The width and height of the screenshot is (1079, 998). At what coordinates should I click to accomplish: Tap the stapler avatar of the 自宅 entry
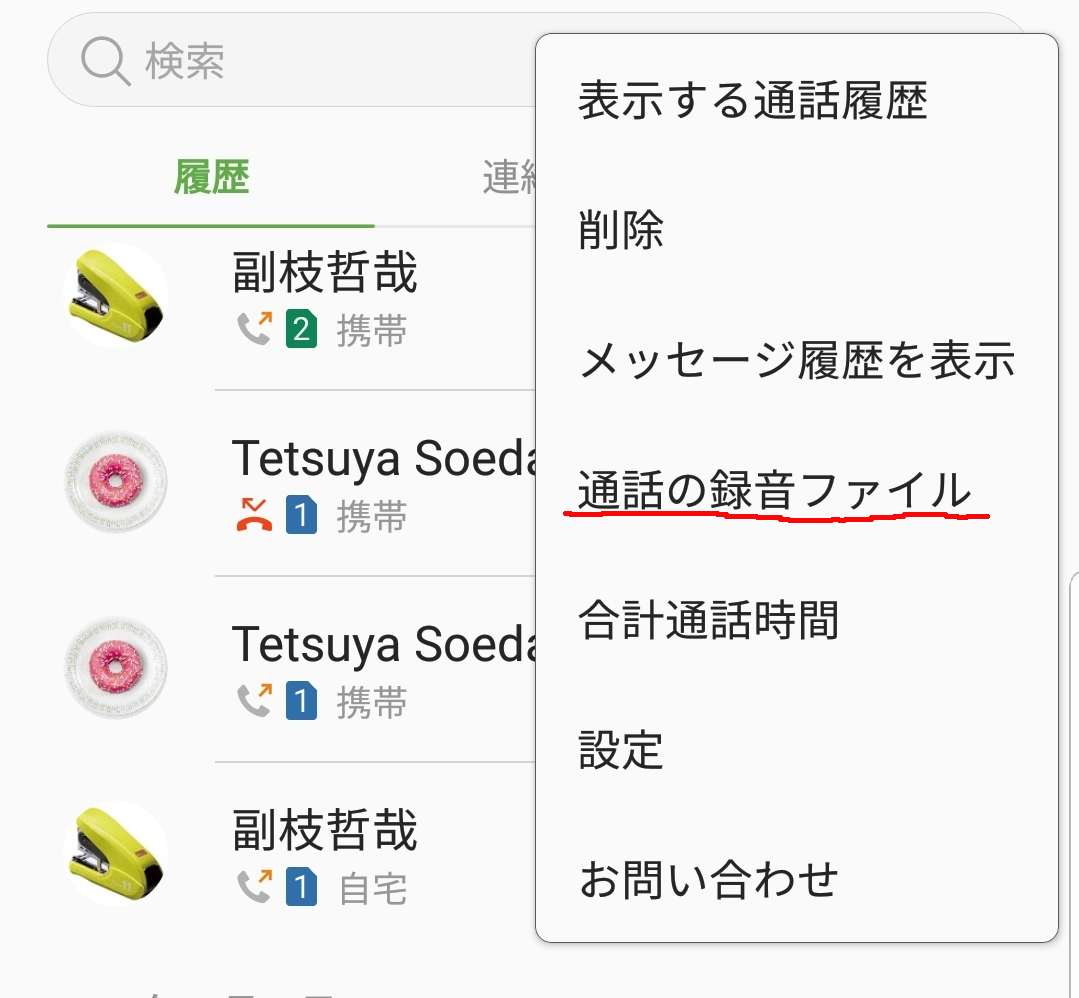click(x=116, y=853)
